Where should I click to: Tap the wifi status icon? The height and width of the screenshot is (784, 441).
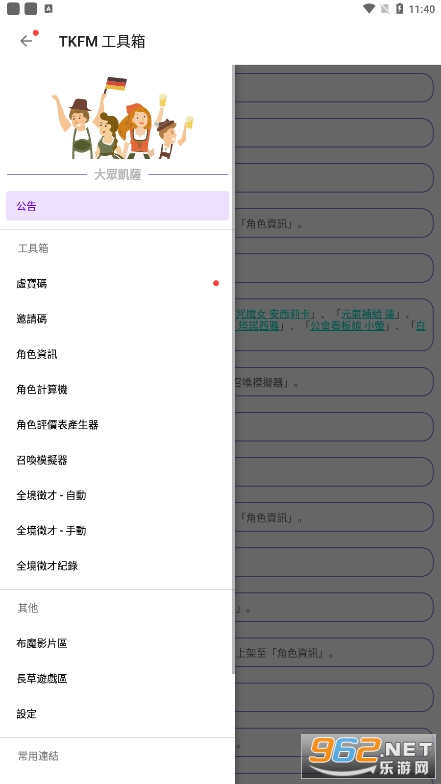point(369,8)
